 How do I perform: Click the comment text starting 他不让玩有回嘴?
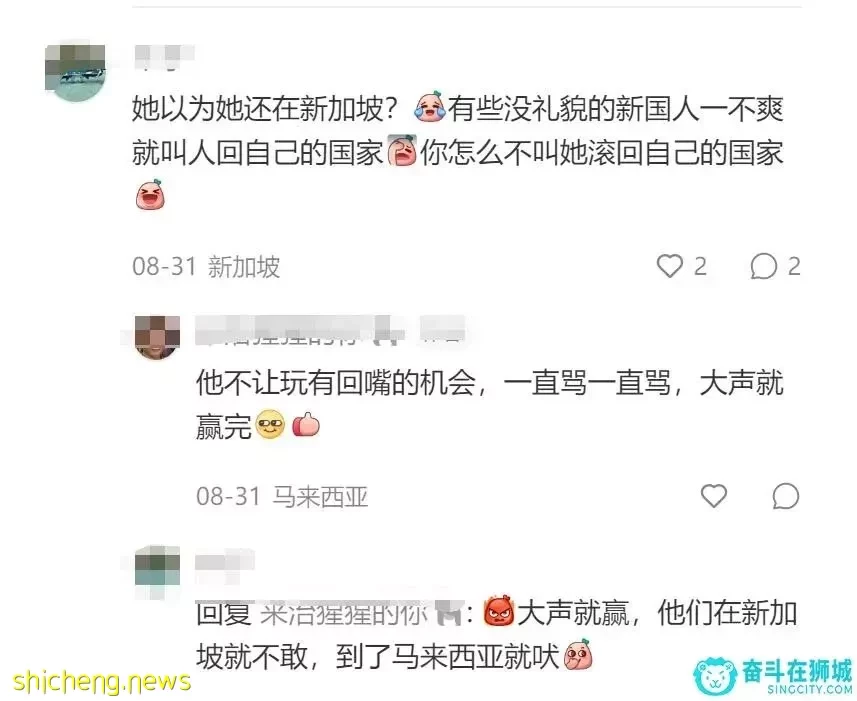pos(490,404)
